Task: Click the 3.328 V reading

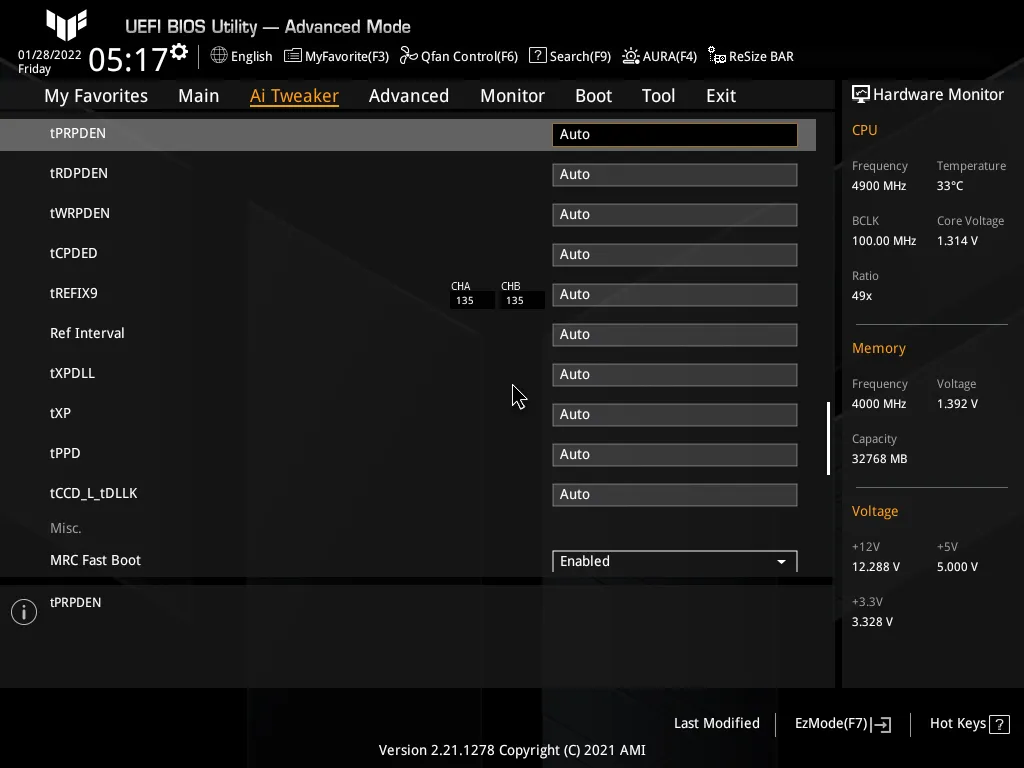Action: click(x=872, y=622)
